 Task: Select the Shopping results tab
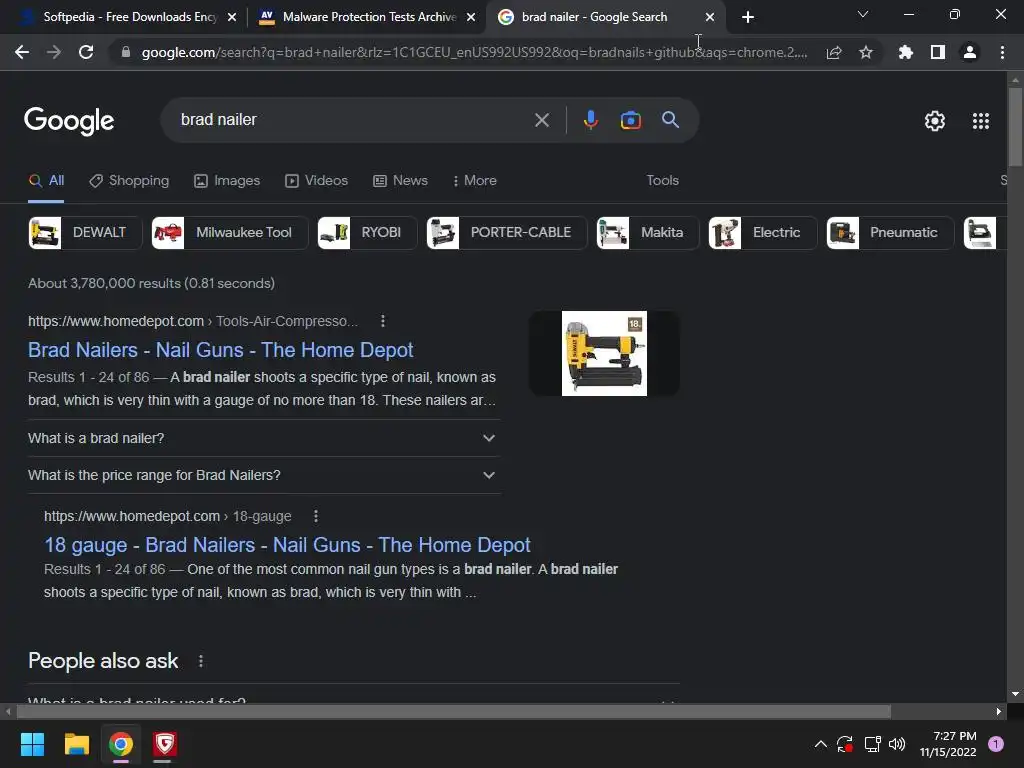coord(129,180)
